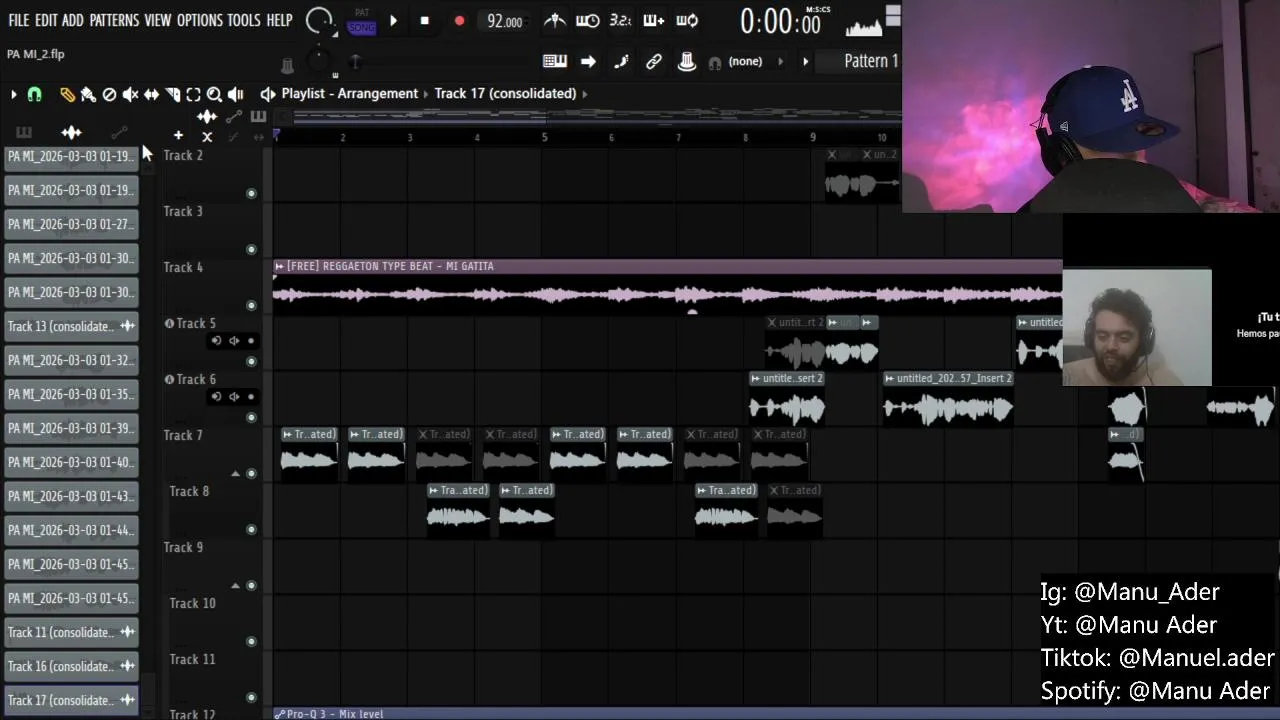Open the HELP menu

(280, 20)
